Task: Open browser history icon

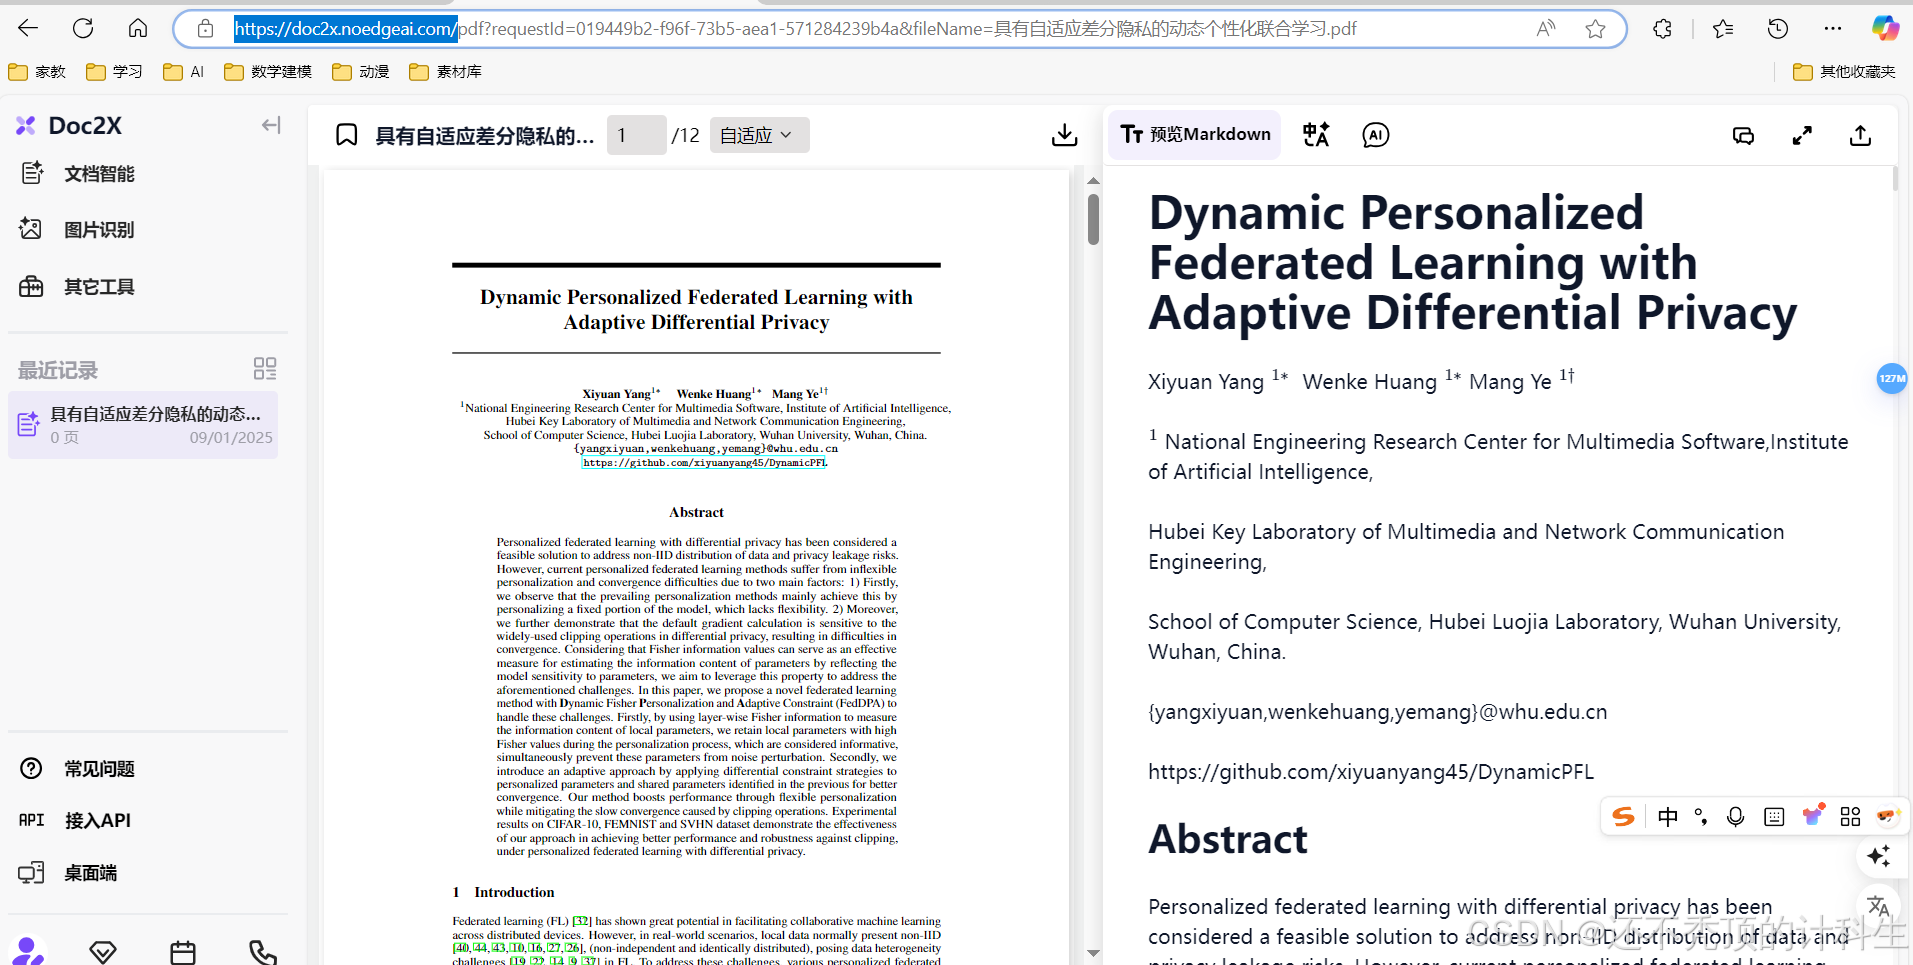Action: [1778, 29]
